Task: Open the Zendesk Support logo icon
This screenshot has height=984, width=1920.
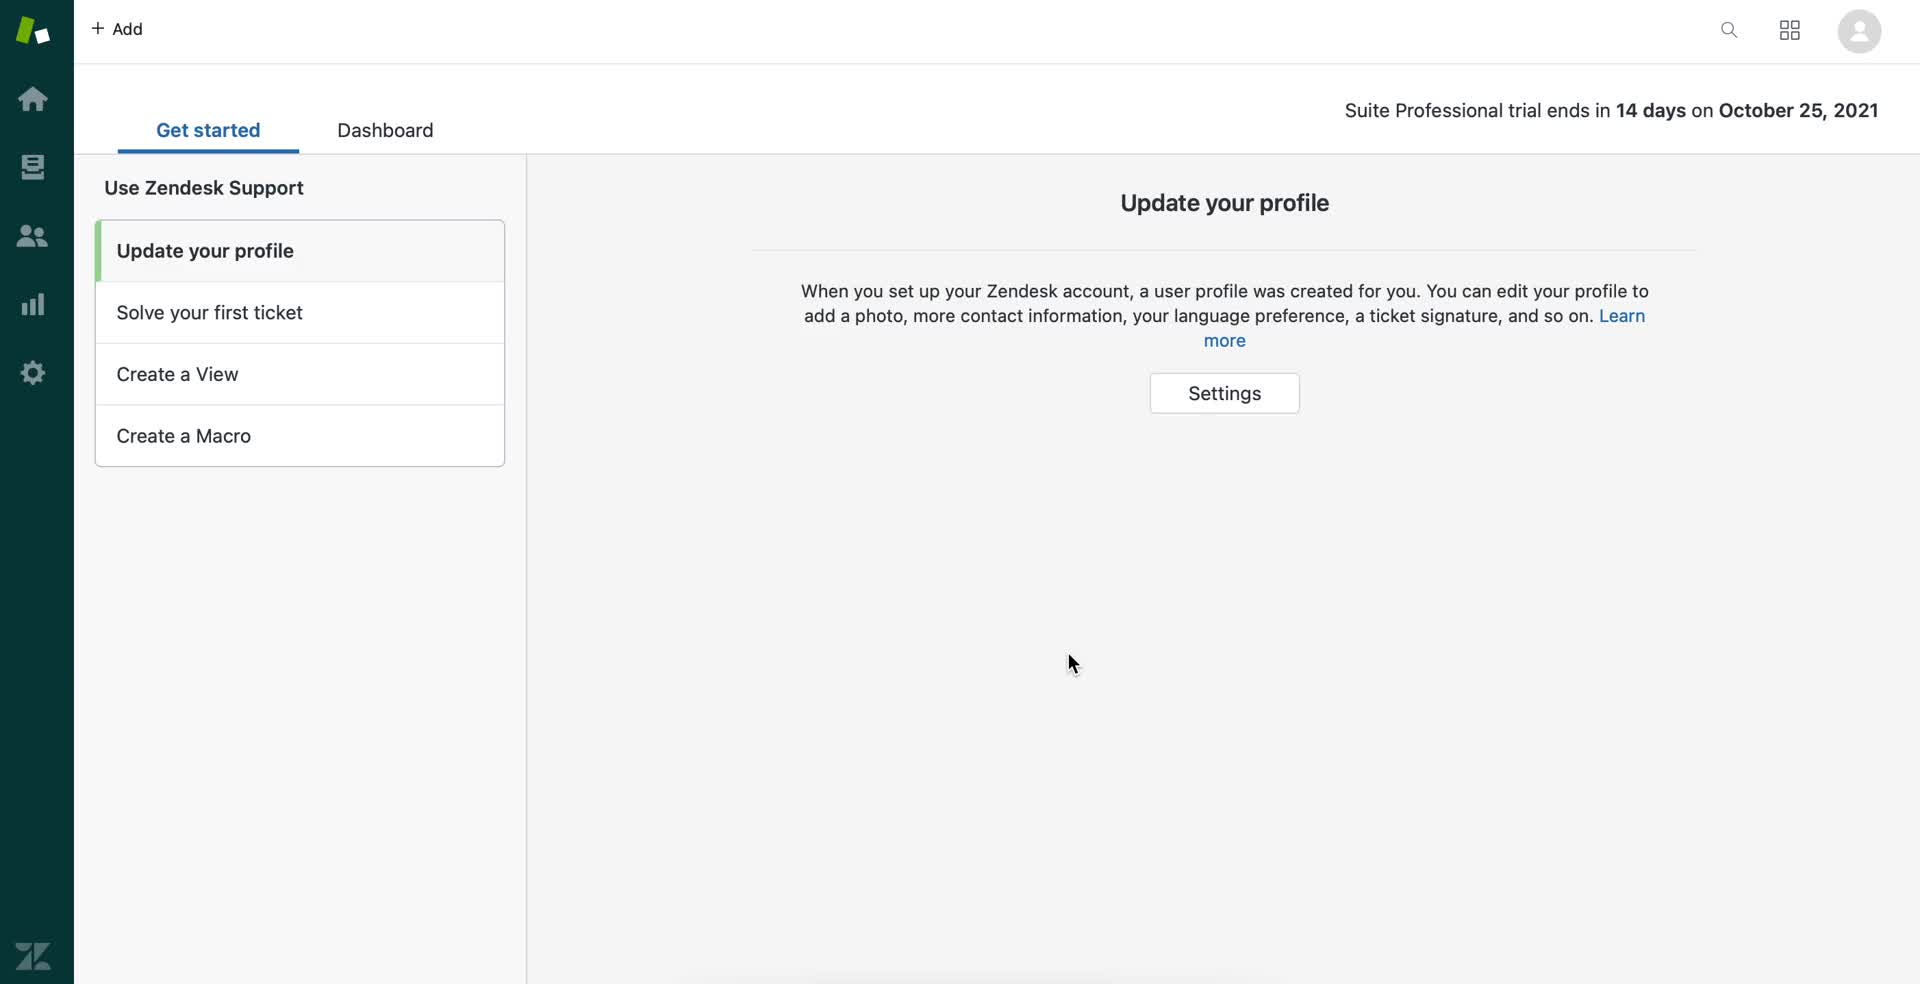Action: coord(32,30)
